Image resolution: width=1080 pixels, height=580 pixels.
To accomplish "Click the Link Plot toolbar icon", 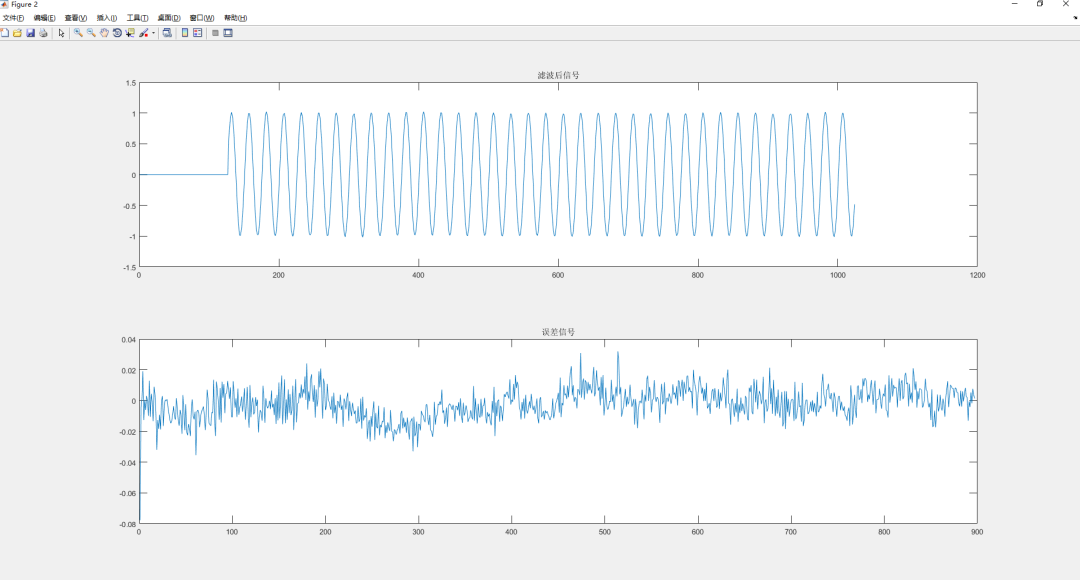I will (x=167, y=32).
